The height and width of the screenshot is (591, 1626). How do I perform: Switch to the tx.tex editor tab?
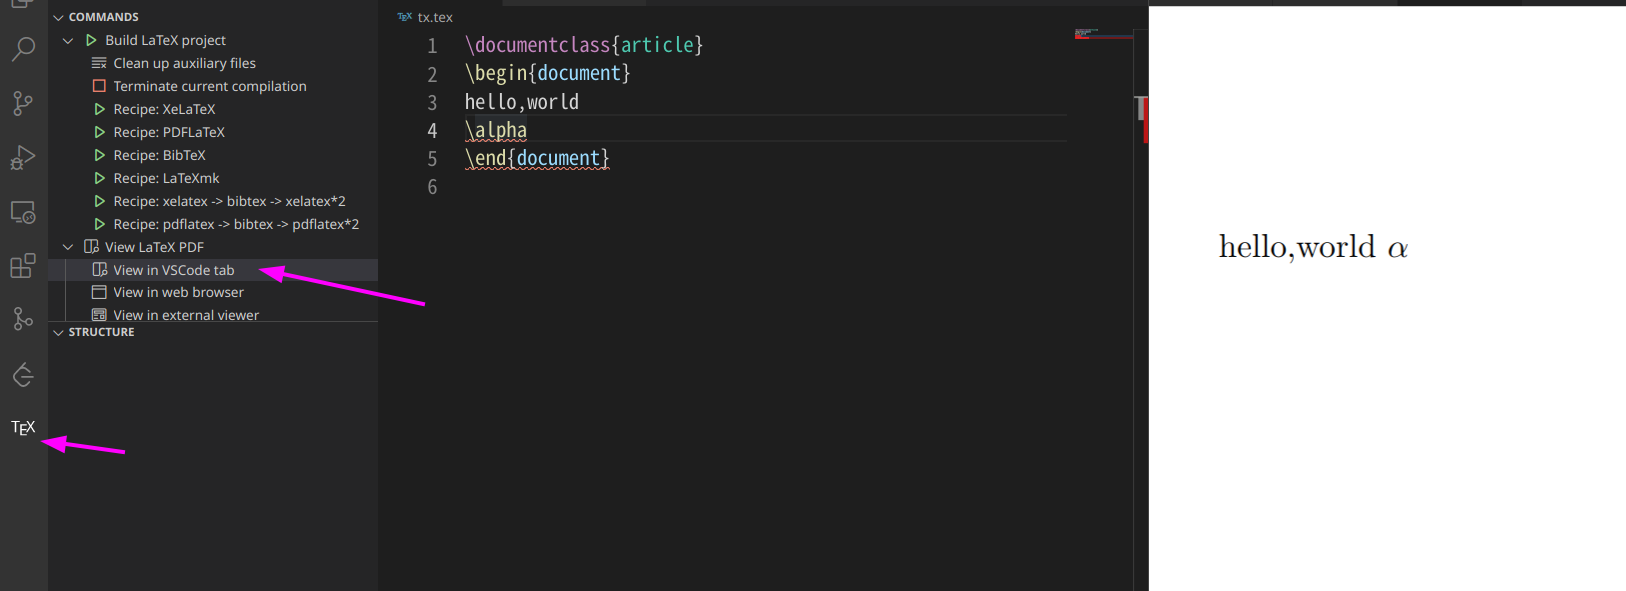point(426,17)
